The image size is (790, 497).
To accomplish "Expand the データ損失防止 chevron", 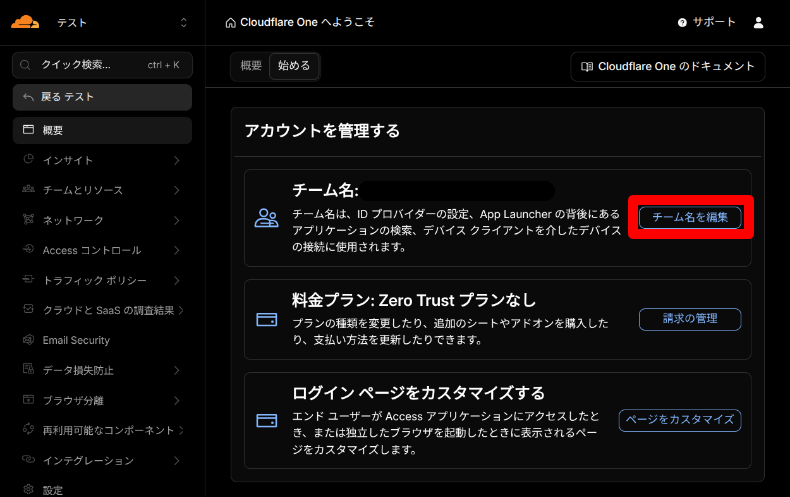I will (x=177, y=370).
